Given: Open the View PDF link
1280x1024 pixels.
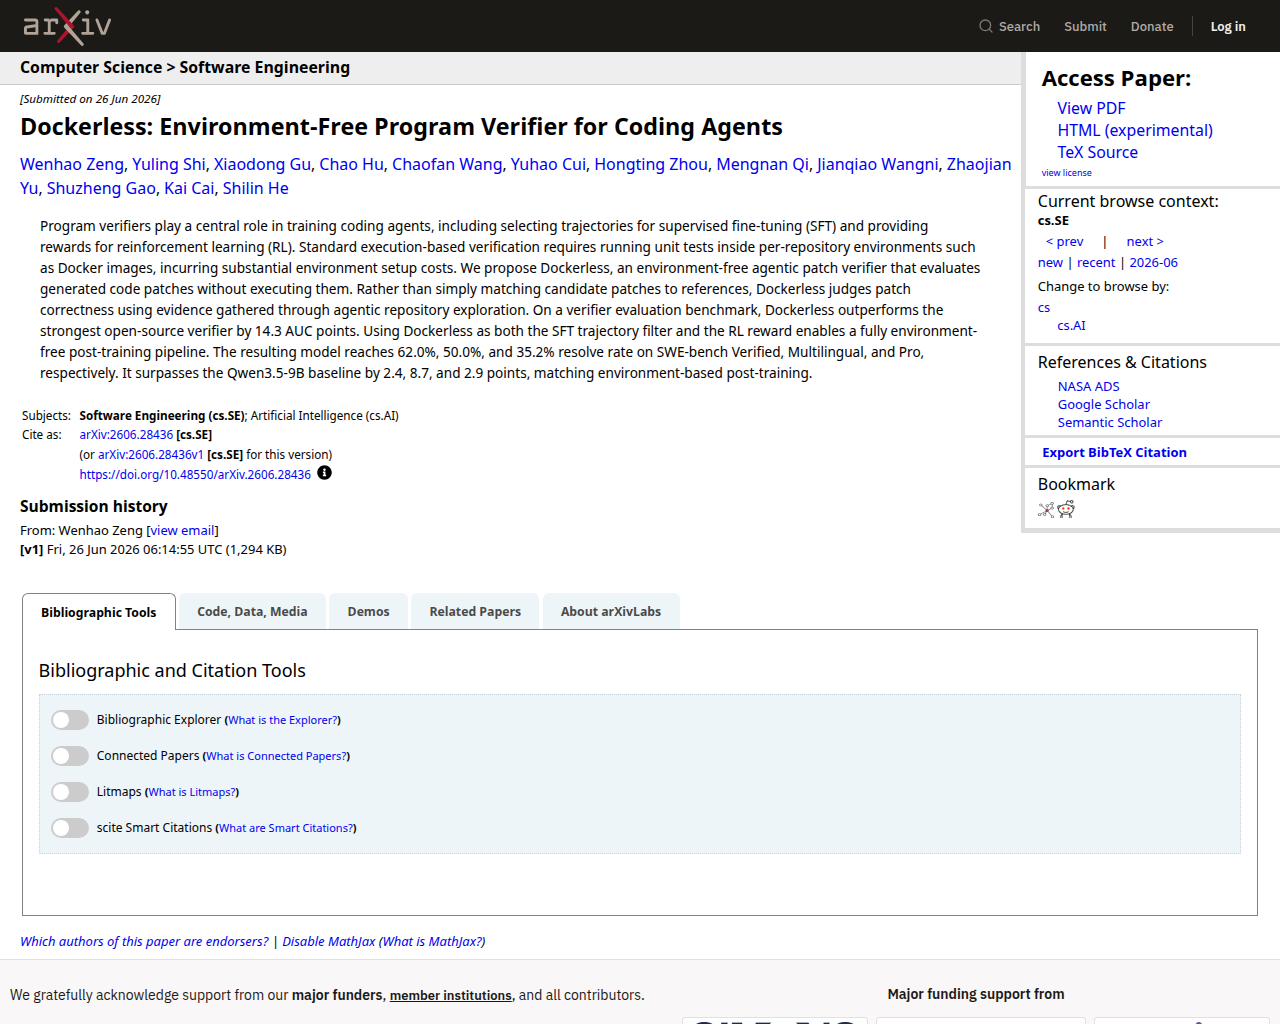Looking at the screenshot, I should coord(1091,108).
